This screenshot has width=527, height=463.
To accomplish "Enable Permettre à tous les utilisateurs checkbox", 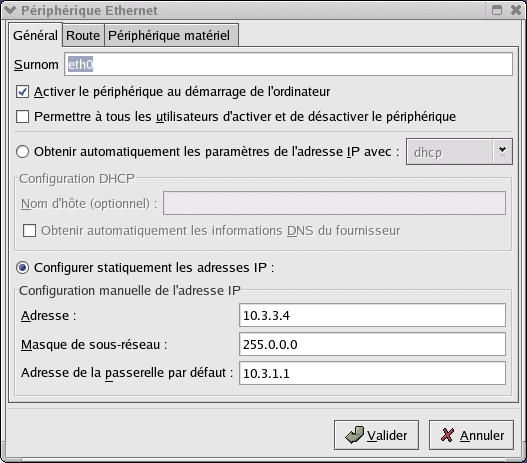I will click(x=23, y=117).
